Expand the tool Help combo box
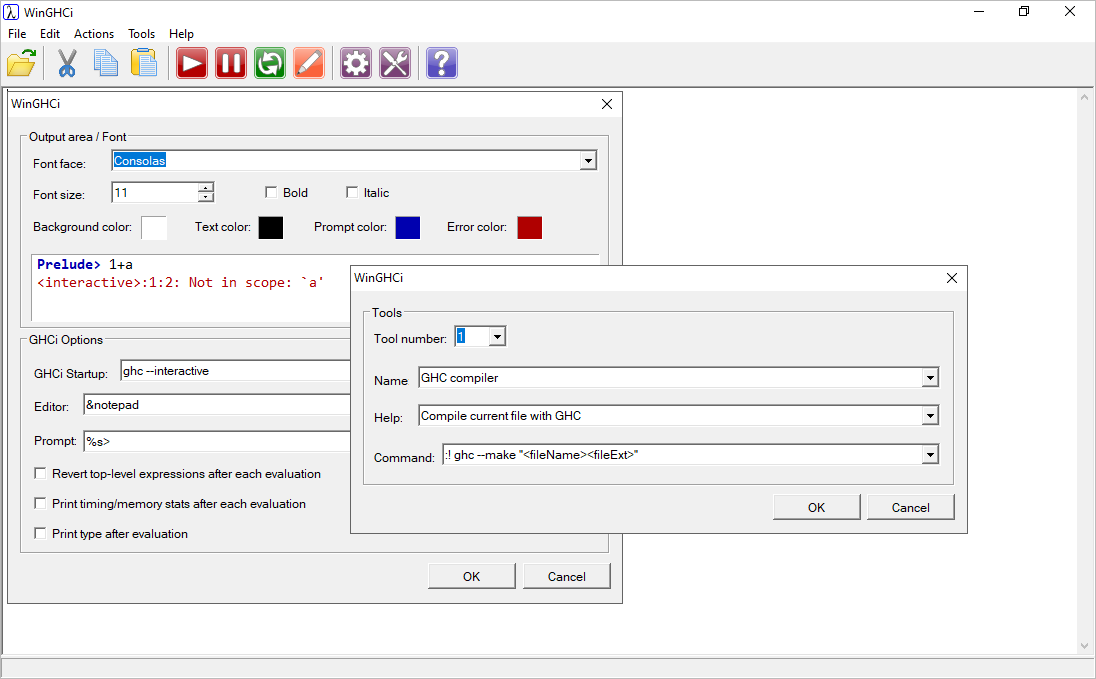1096x679 pixels. [930, 415]
